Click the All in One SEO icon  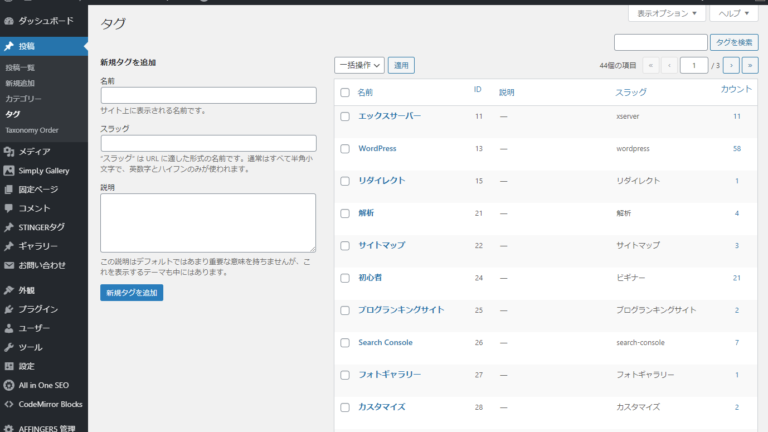9,385
